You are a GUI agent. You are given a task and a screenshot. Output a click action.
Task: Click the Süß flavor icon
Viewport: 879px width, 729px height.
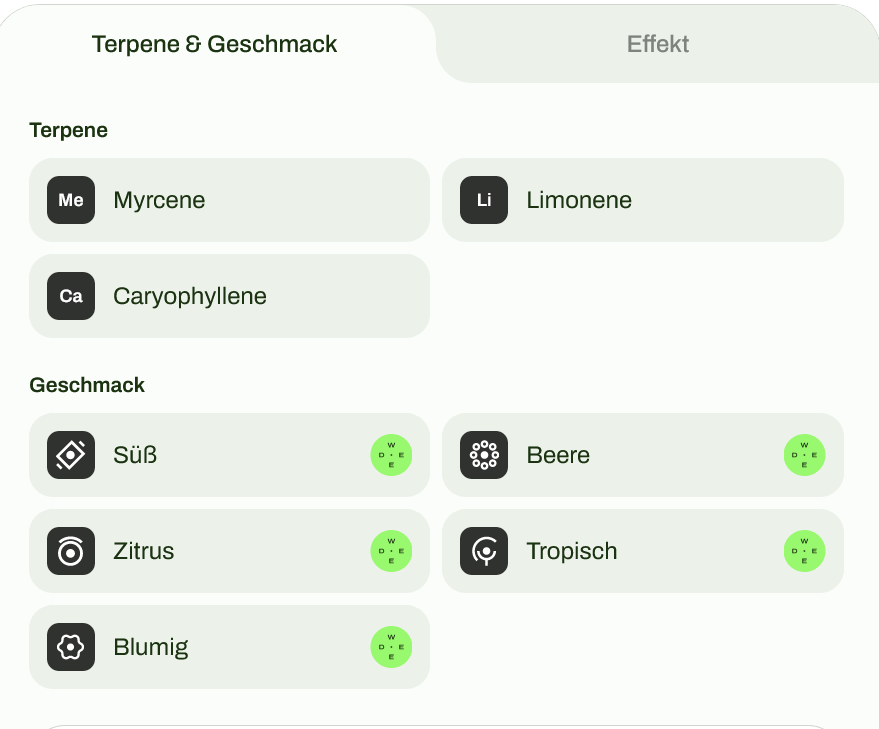pyautogui.click(x=71, y=455)
